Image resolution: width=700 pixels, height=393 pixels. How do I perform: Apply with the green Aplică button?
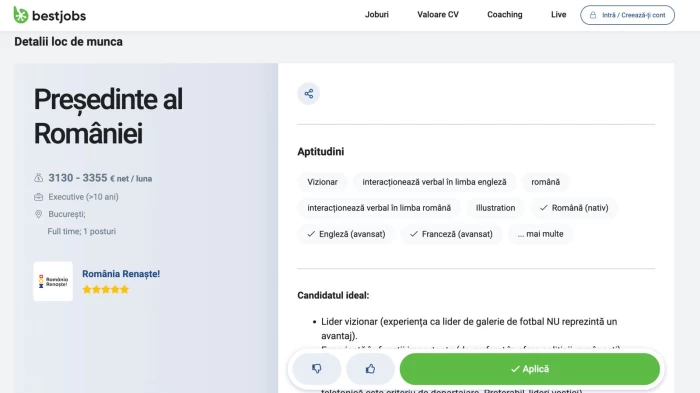point(529,369)
